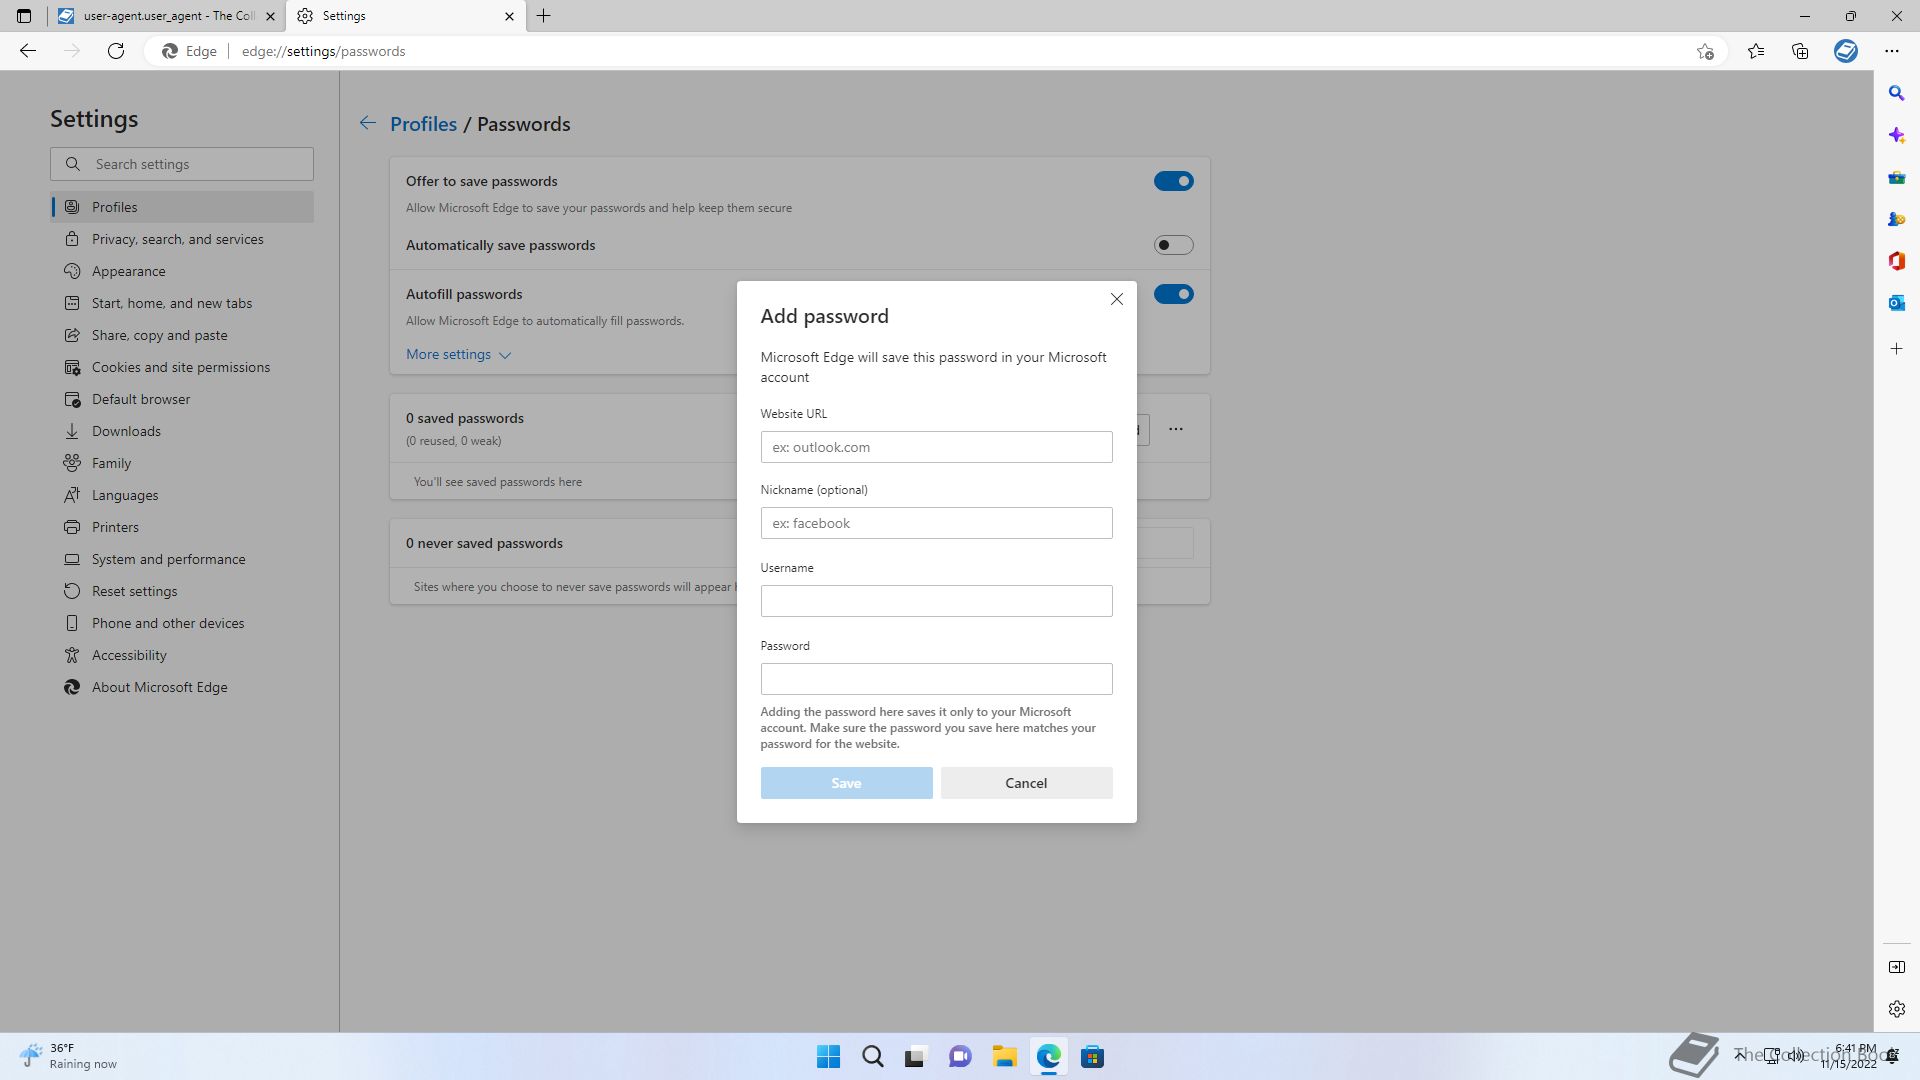The image size is (1920, 1080).
Task: Open sidebar settings gear icon
Action: coord(1897,1009)
